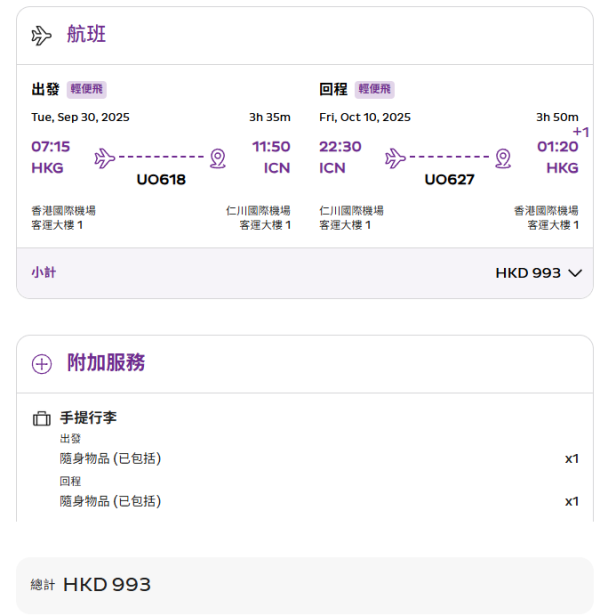The width and height of the screenshot is (600, 616).
Task: Click 香港國際機場 under the return flight
Action: 546,211
